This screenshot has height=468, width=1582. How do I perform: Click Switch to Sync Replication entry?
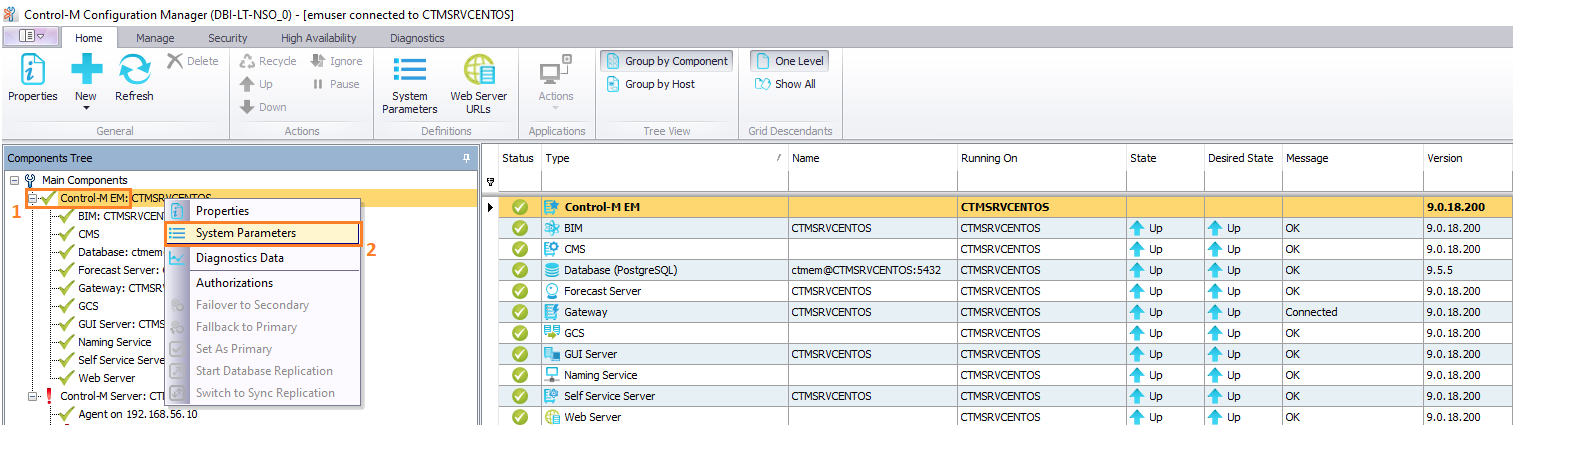[262, 393]
